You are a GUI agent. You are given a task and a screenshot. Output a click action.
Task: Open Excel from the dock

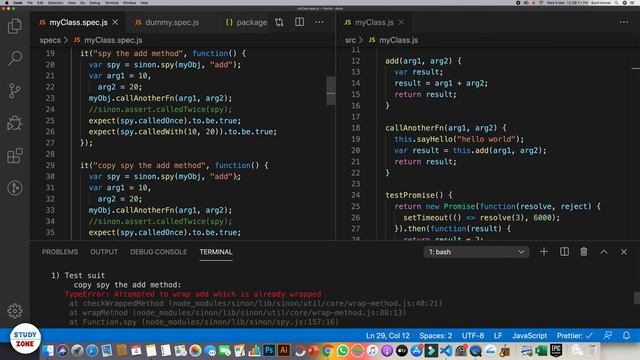(541, 350)
